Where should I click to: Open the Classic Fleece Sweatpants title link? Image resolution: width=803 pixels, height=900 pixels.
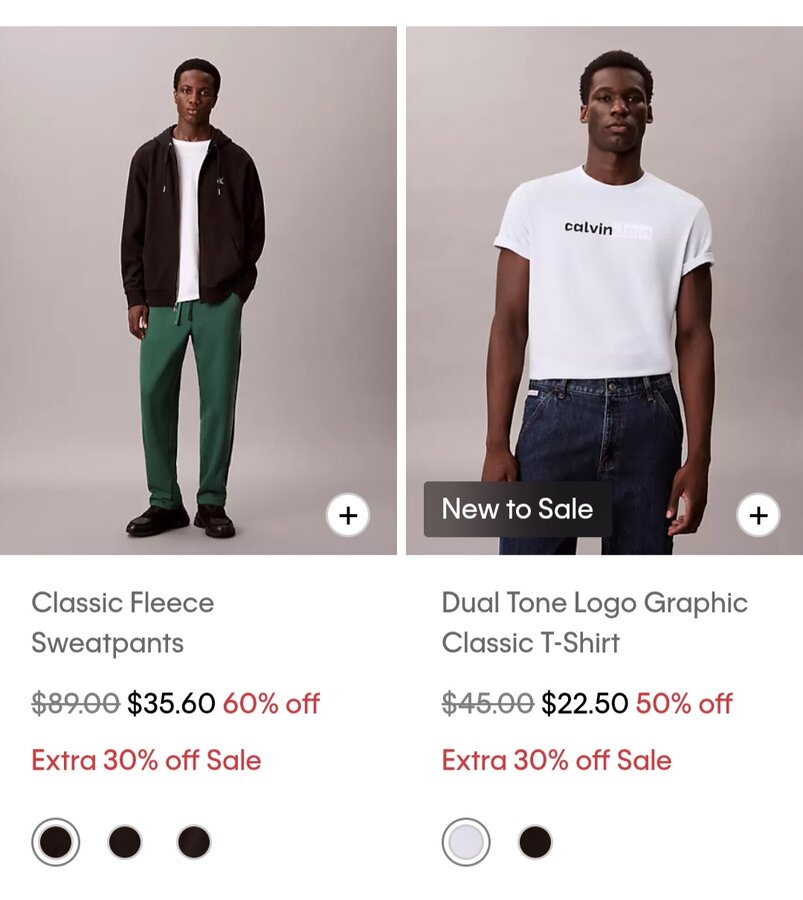pyautogui.click(x=122, y=623)
